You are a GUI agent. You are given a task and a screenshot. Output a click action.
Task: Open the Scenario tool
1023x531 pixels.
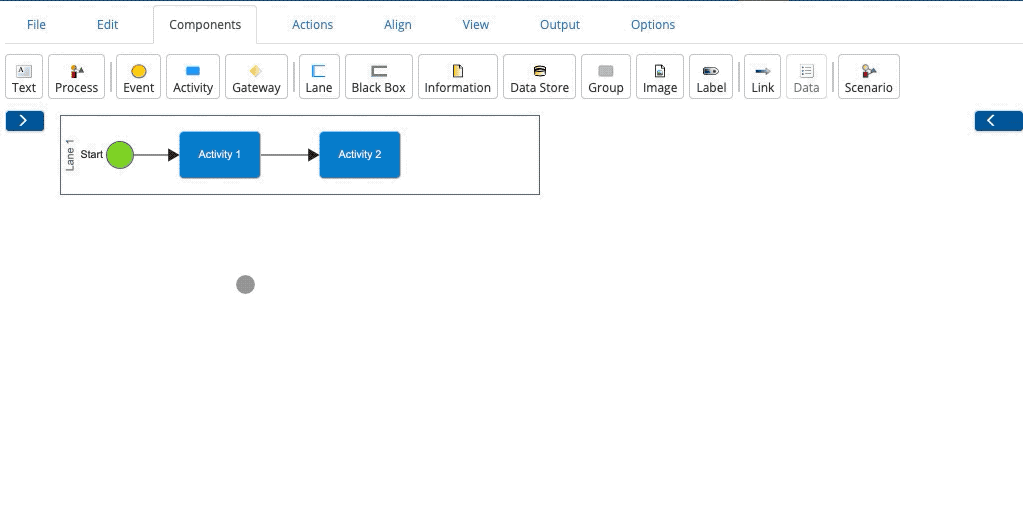(868, 77)
